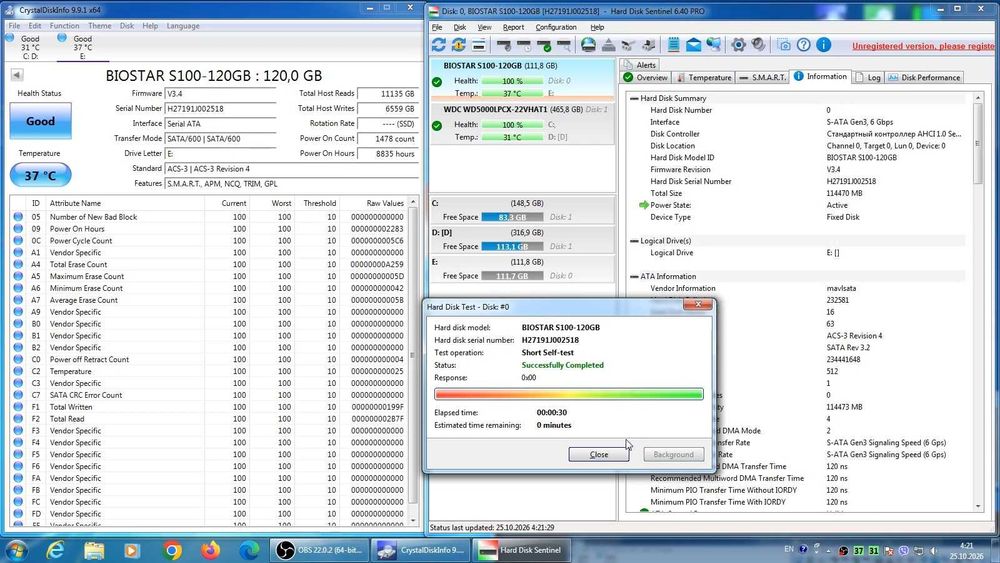This screenshot has height=563, width=1000.
Task: Click the green health check icon for WDC disk
Action: click(437, 126)
